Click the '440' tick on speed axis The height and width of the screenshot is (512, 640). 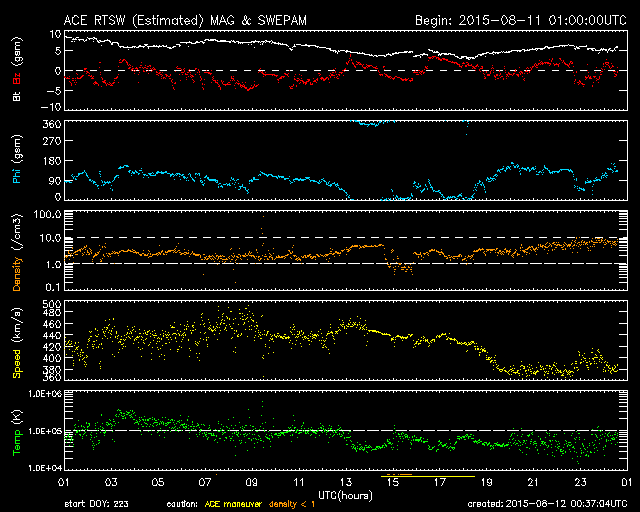(x=52, y=335)
